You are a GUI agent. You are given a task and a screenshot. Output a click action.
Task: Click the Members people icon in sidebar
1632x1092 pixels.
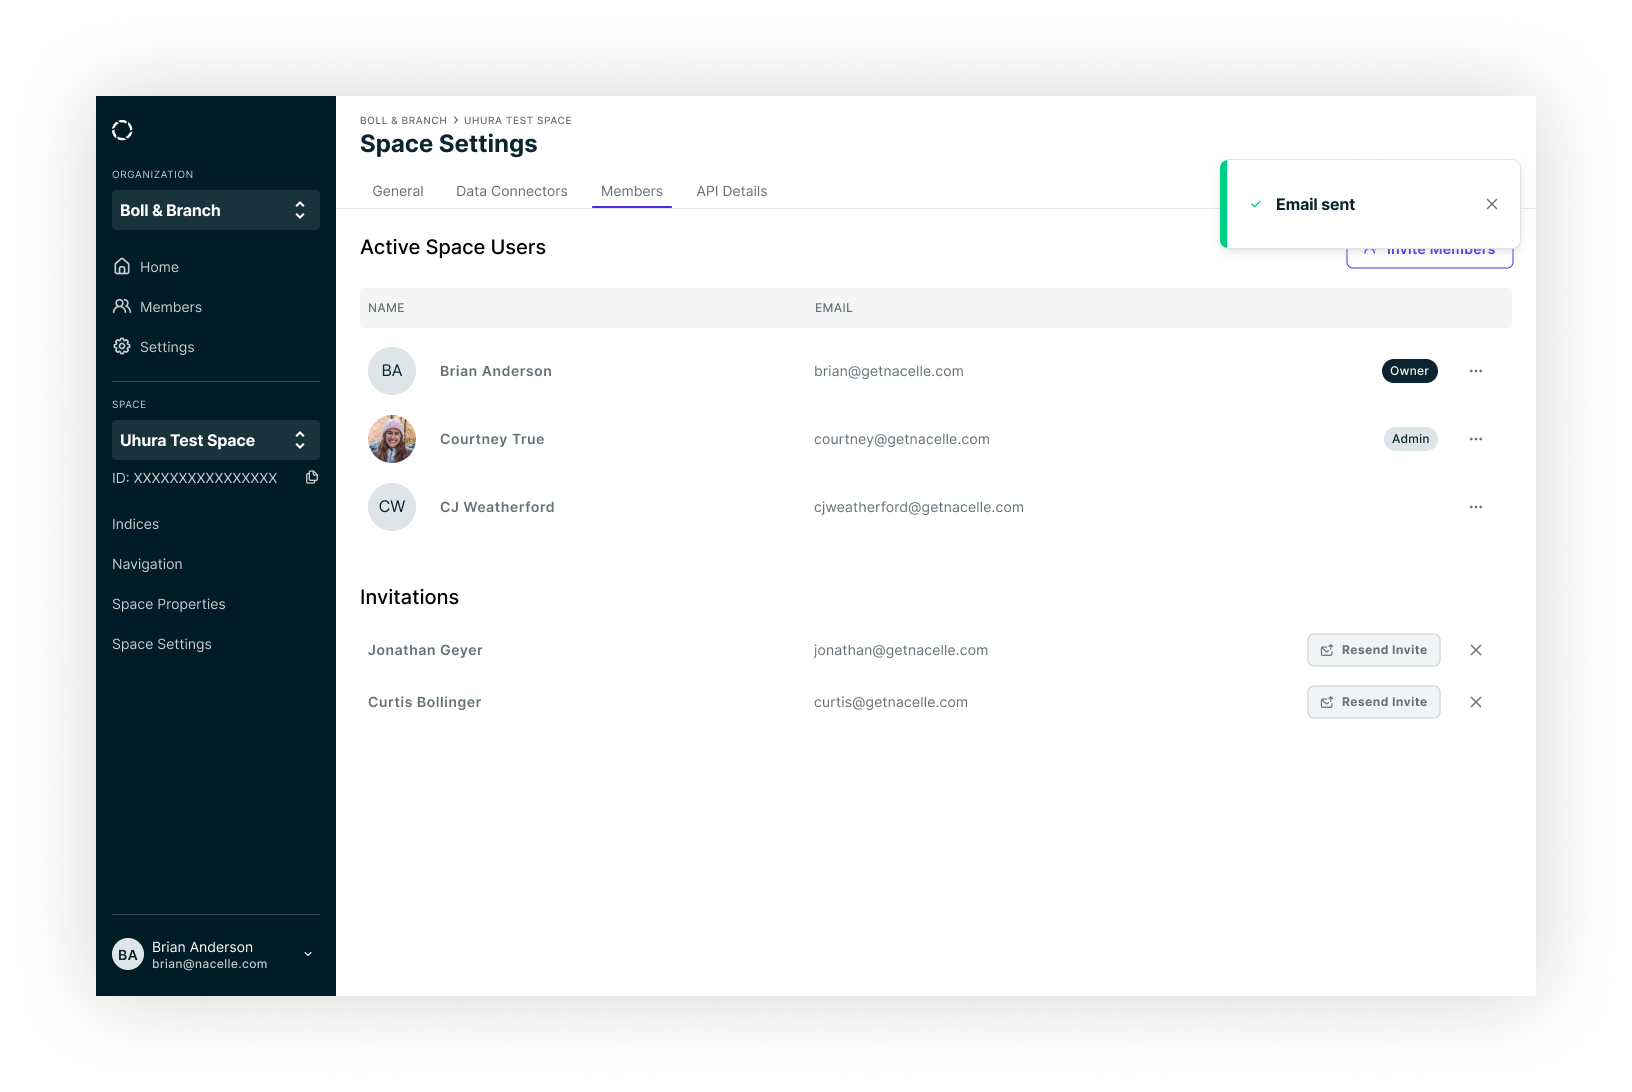[122, 306]
